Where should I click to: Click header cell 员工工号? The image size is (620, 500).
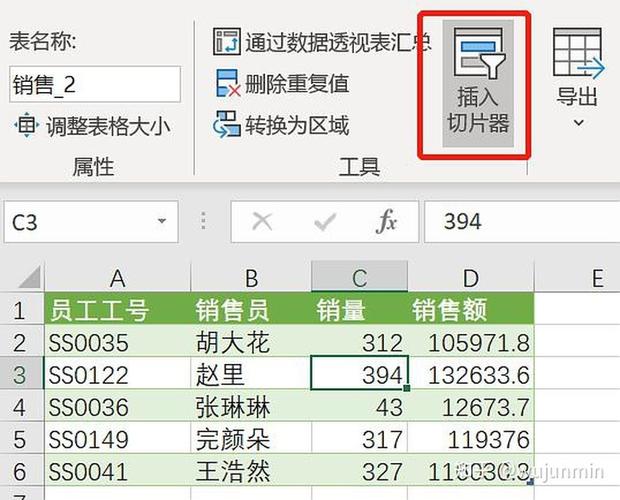(118, 309)
